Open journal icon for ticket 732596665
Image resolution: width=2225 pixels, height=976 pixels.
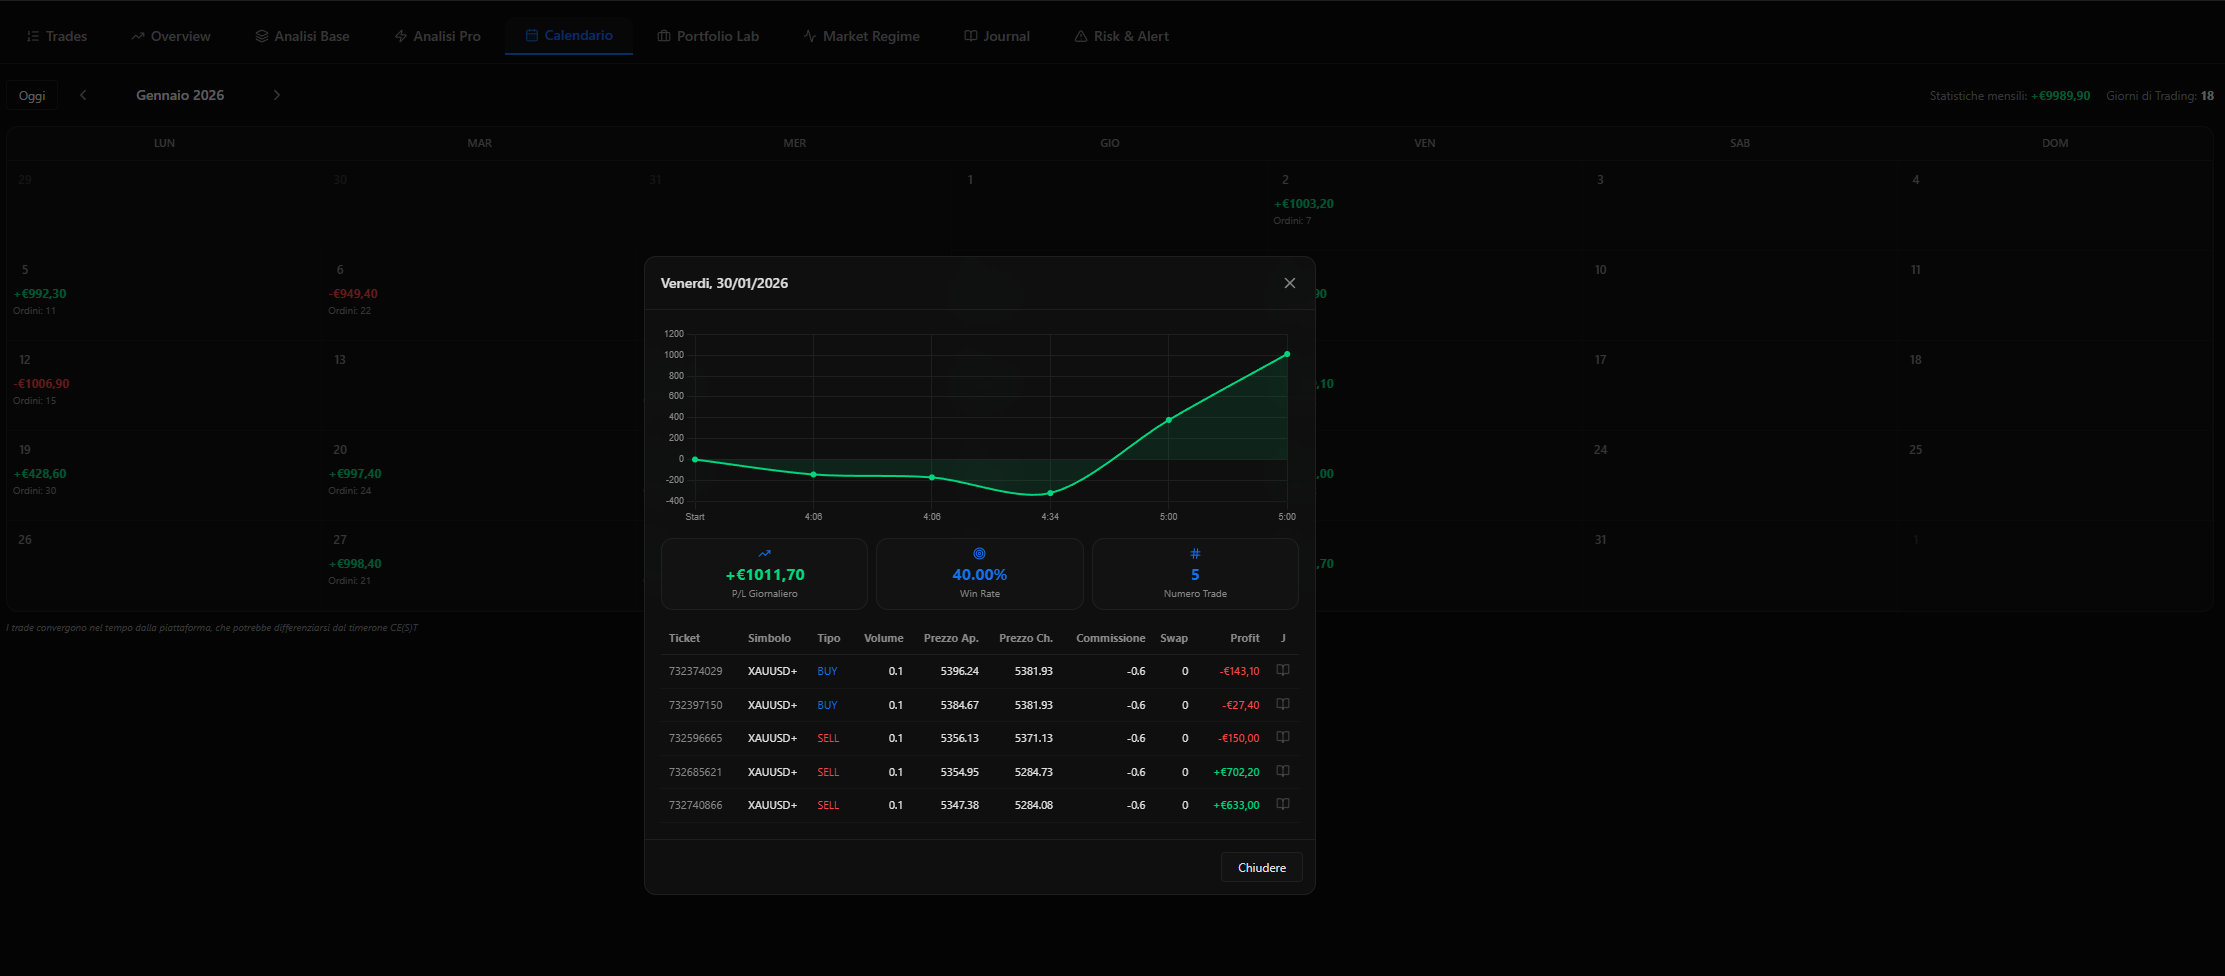(1283, 738)
